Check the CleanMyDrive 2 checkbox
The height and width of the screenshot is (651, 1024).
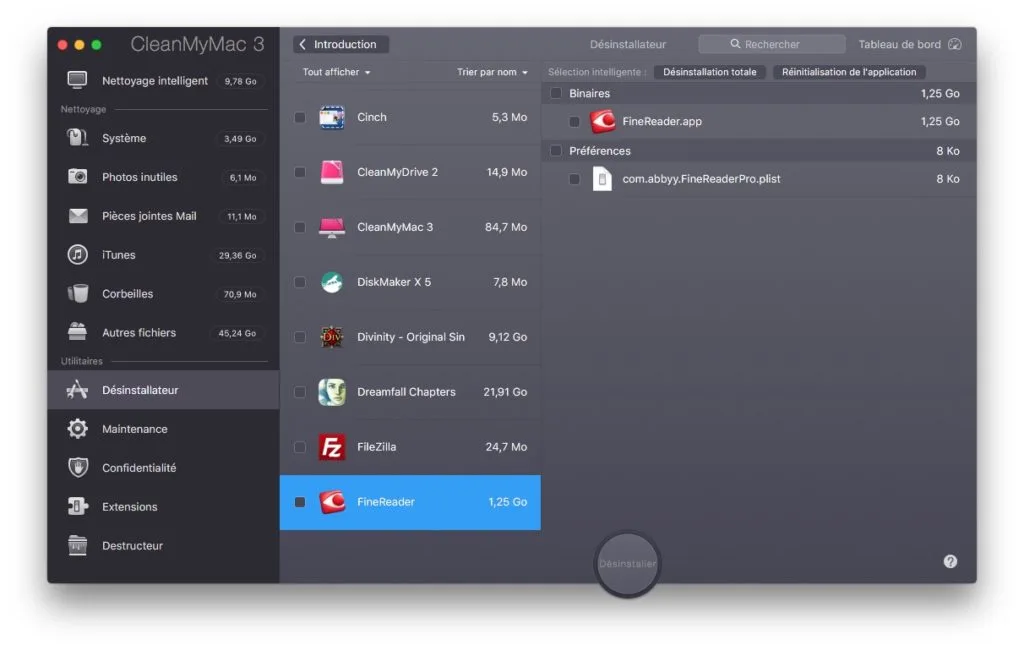300,172
